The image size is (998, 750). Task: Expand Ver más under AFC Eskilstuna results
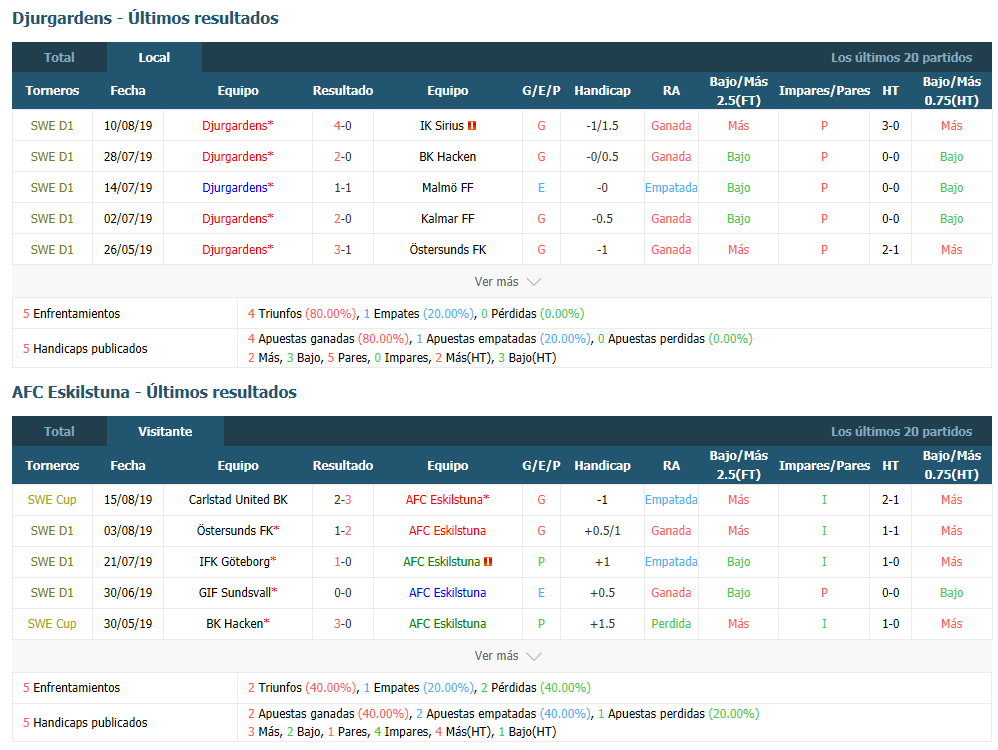tap(507, 656)
